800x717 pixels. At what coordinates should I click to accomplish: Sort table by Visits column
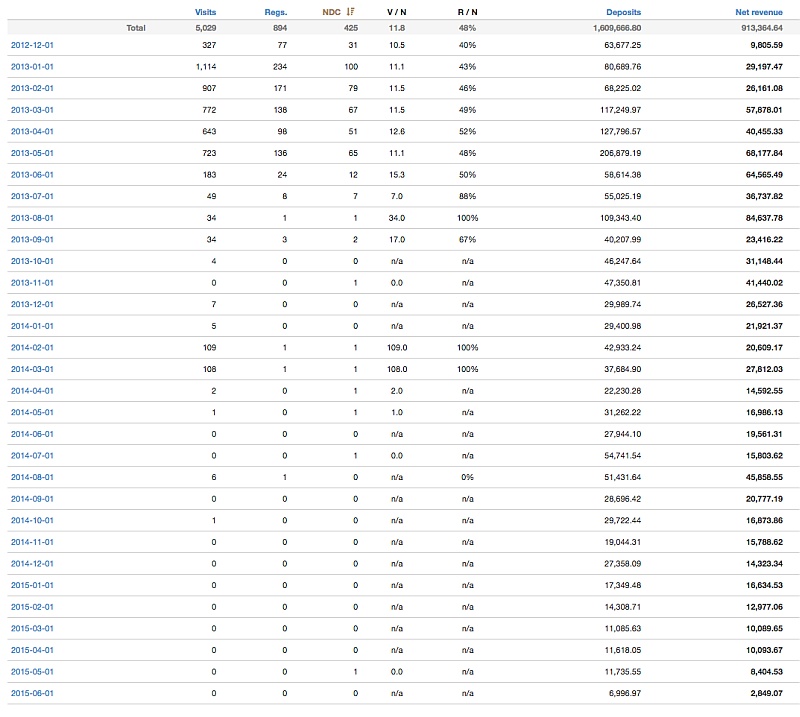(x=205, y=12)
